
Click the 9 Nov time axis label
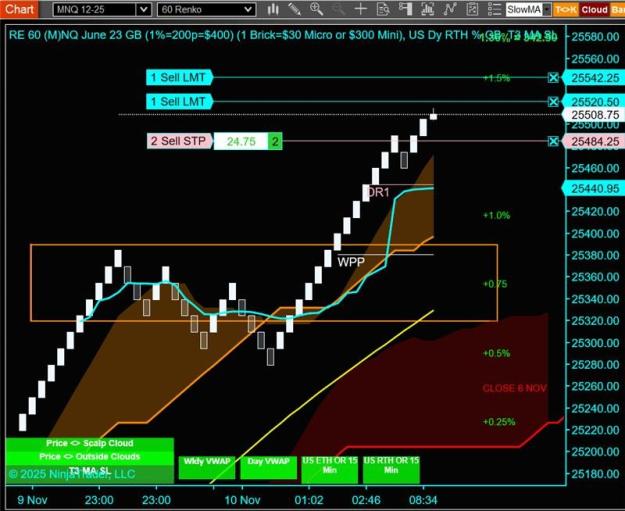pos(32,500)
